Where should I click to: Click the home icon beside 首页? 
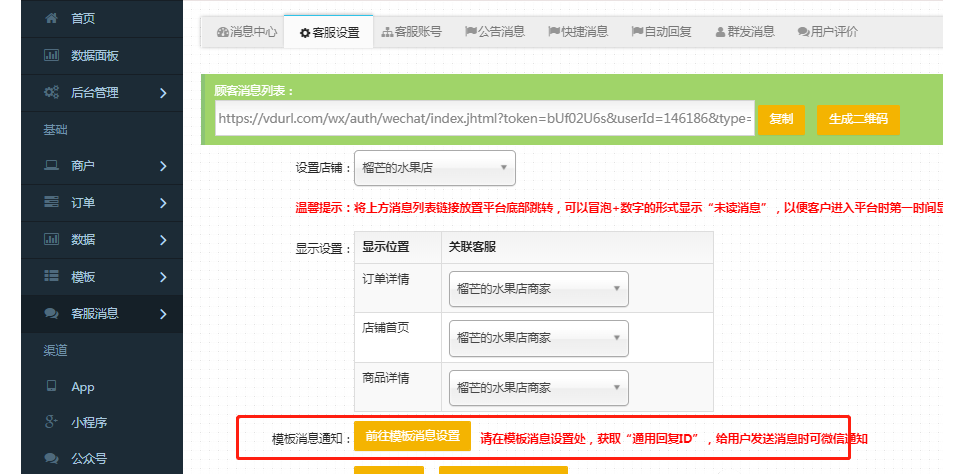pos(51,19)
